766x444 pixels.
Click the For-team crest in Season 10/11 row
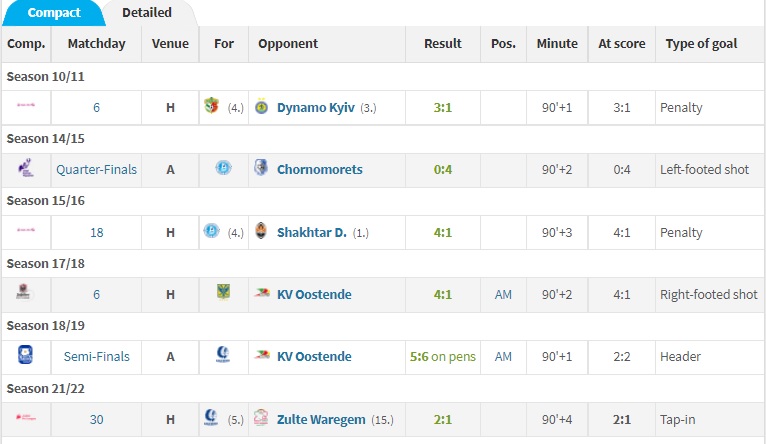click(x=211, y=107)
